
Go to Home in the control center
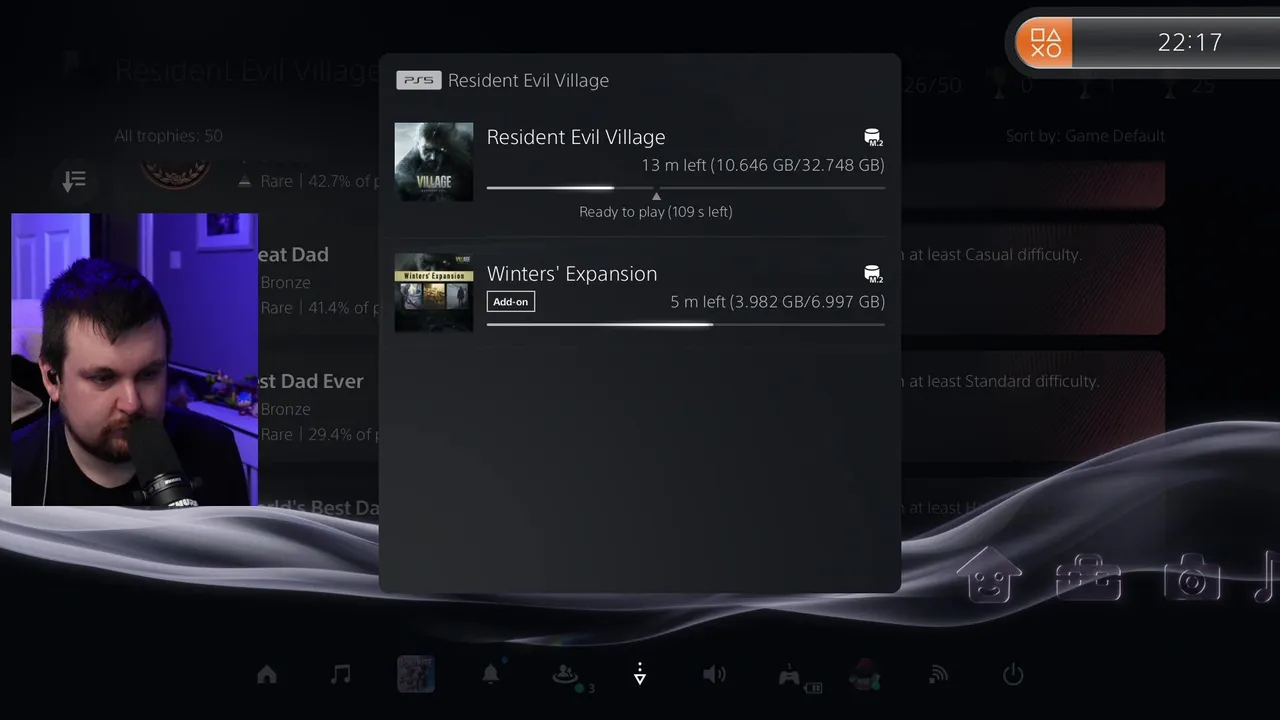(267, 675)
